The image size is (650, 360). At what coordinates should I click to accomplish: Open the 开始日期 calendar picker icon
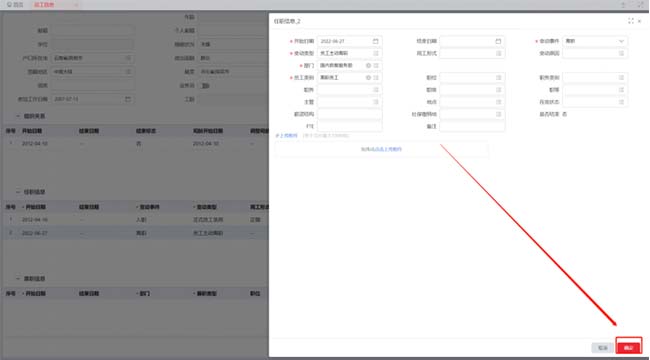click(376, 41)
